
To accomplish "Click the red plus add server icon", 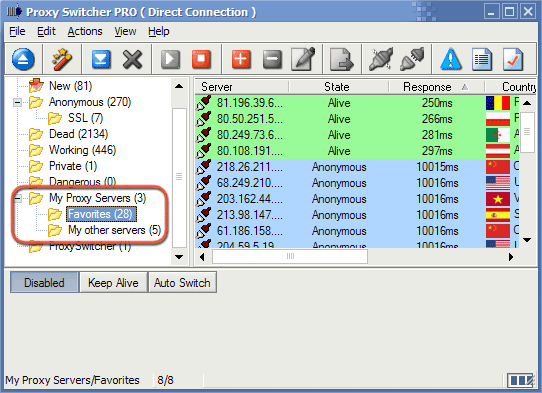I will point(241,59).
